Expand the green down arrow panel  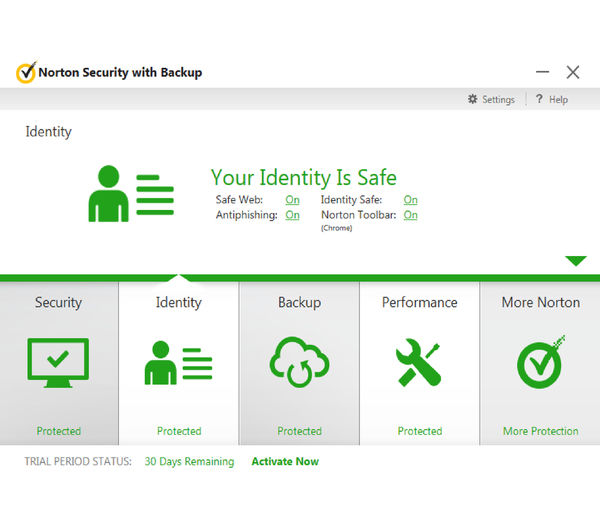pos(576,261)
